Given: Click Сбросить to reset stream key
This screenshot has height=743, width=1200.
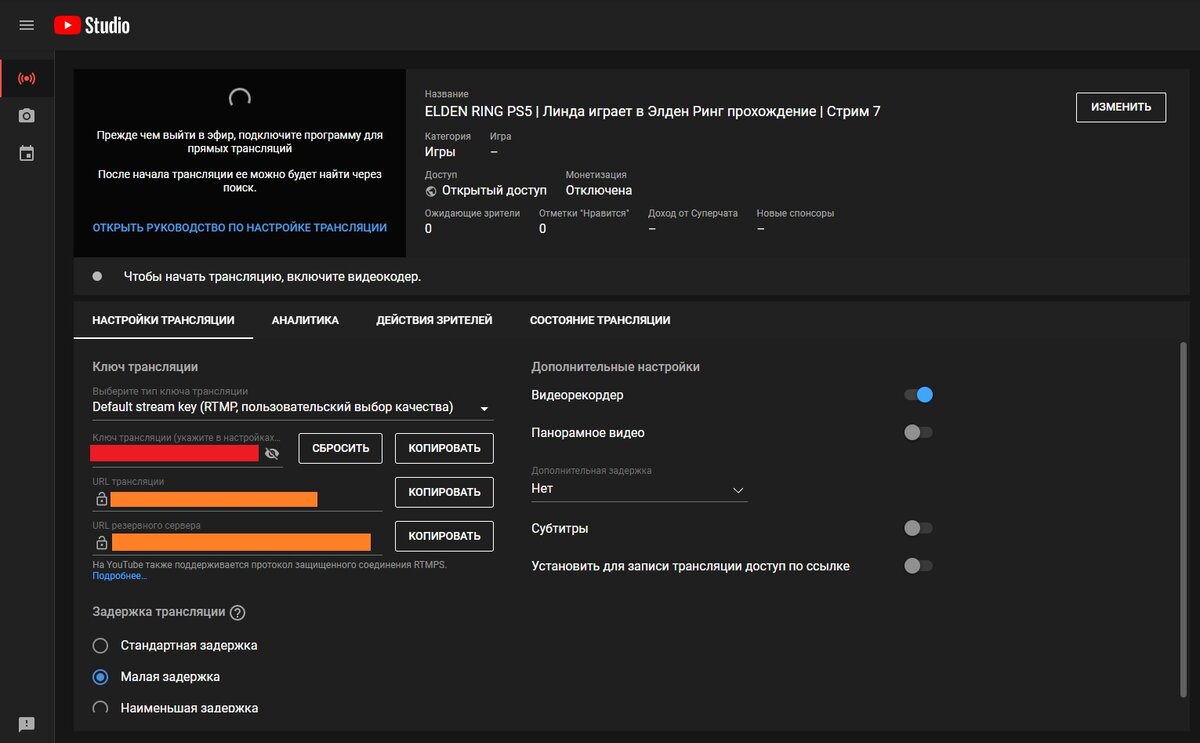Looking at the screenshot, I should (x=341, y=448).
